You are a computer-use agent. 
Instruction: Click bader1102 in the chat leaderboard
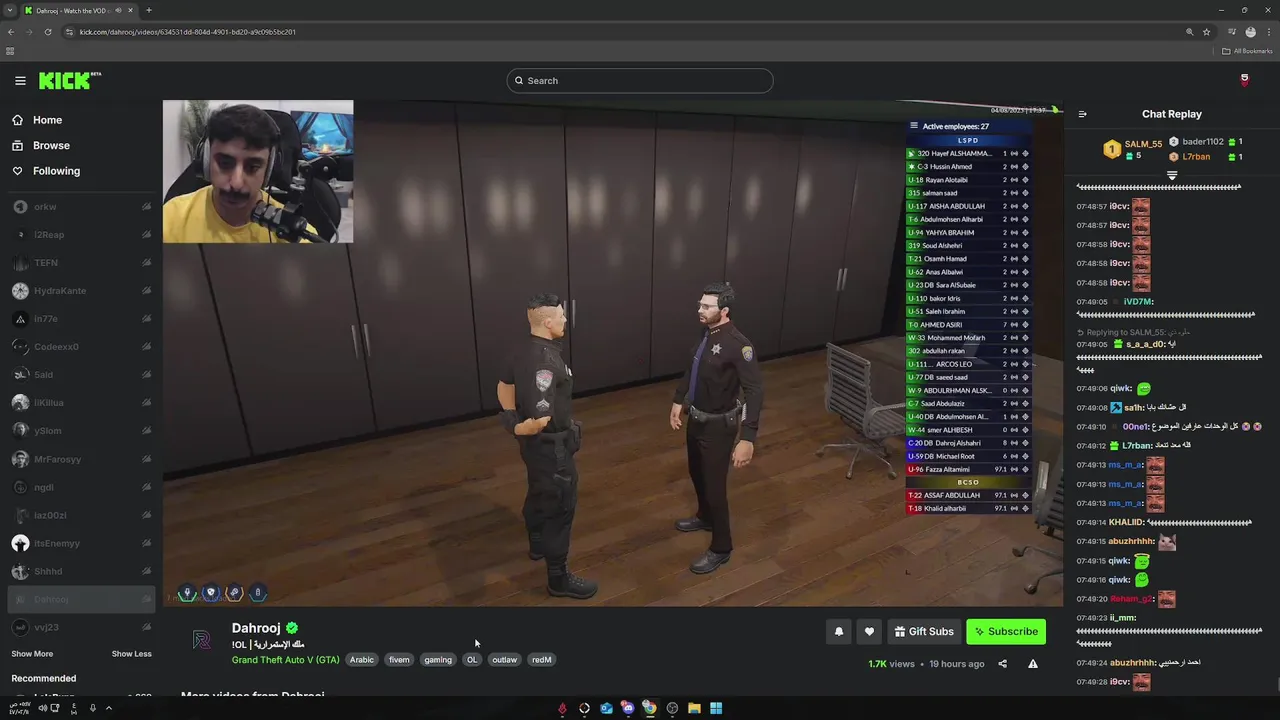coord(1203,142)
